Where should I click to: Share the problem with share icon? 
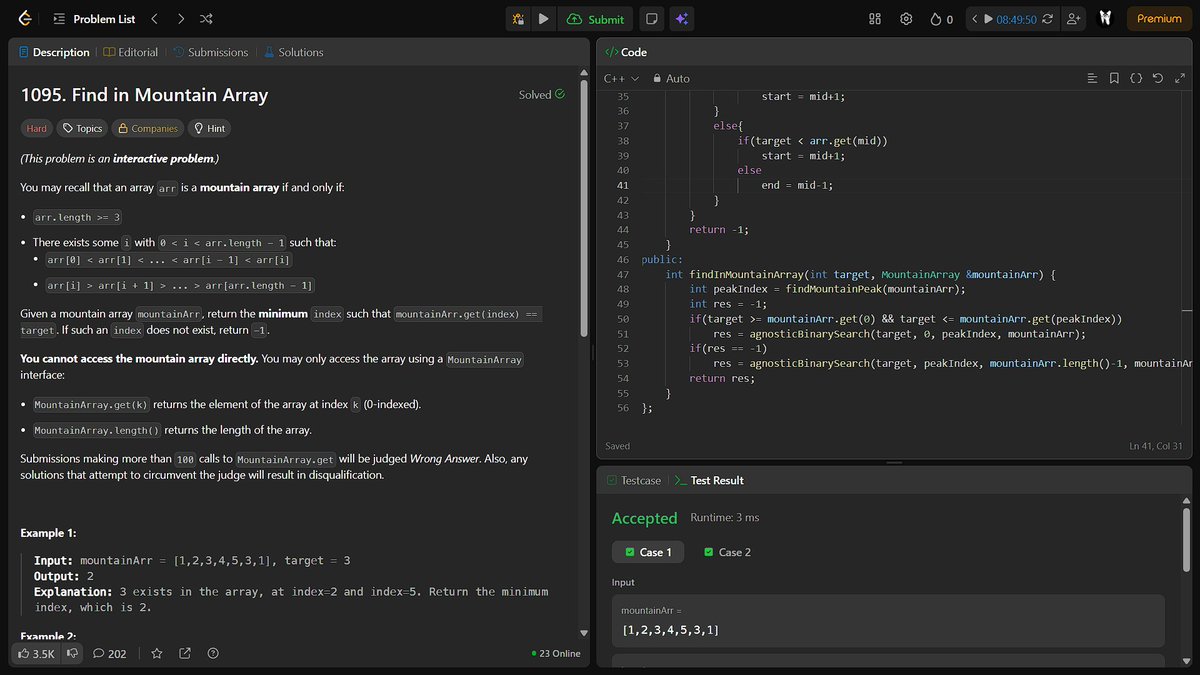(x=185, y=653)
